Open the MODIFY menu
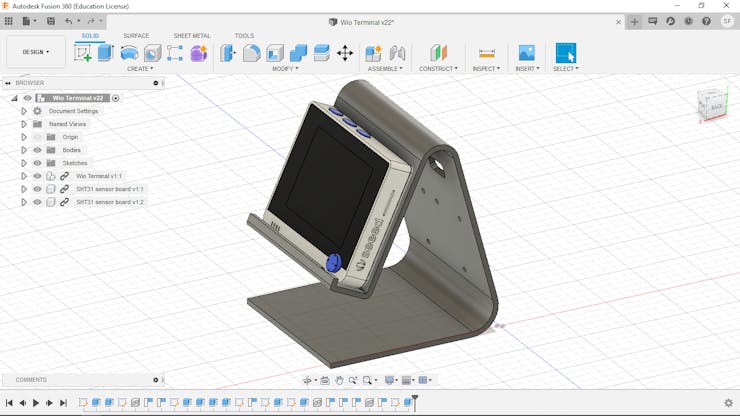740x416 pixels. coord(287,69)
